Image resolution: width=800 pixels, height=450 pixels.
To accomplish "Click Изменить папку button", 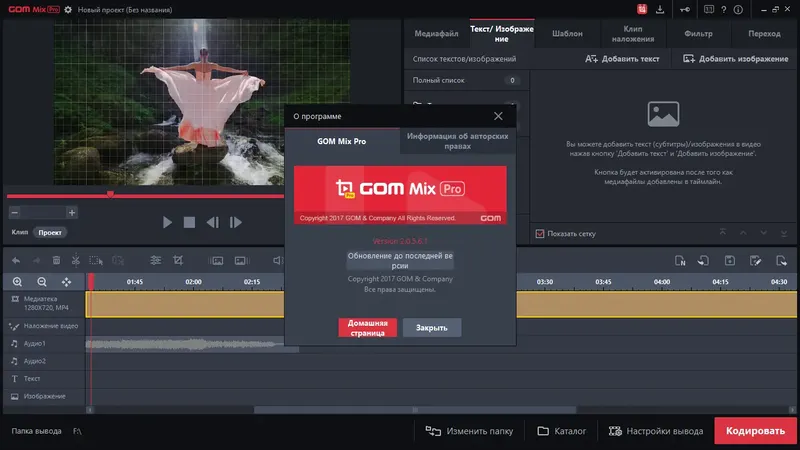I will click(469, 431).
